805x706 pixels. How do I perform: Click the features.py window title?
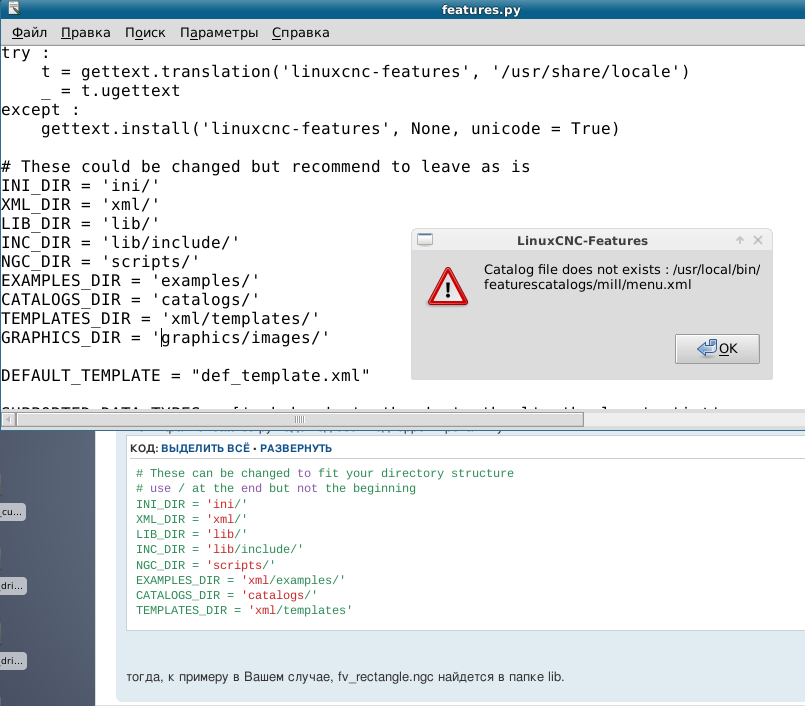click(481, 10)
